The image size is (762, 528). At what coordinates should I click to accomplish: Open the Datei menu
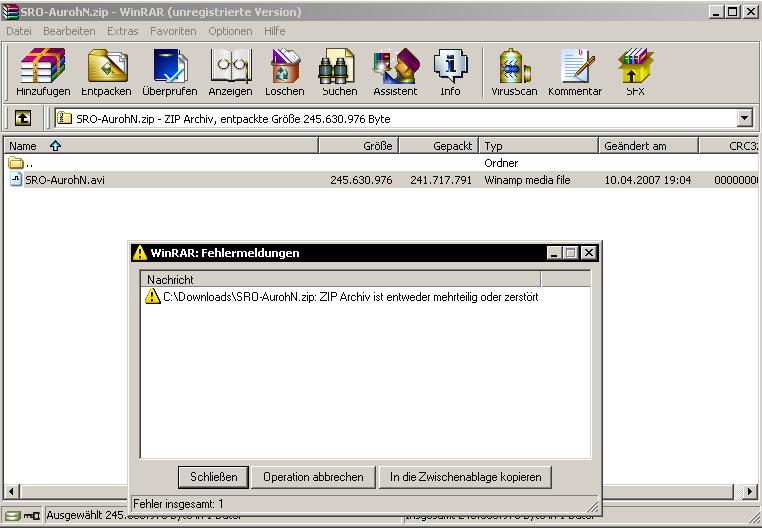click(19, 31)
